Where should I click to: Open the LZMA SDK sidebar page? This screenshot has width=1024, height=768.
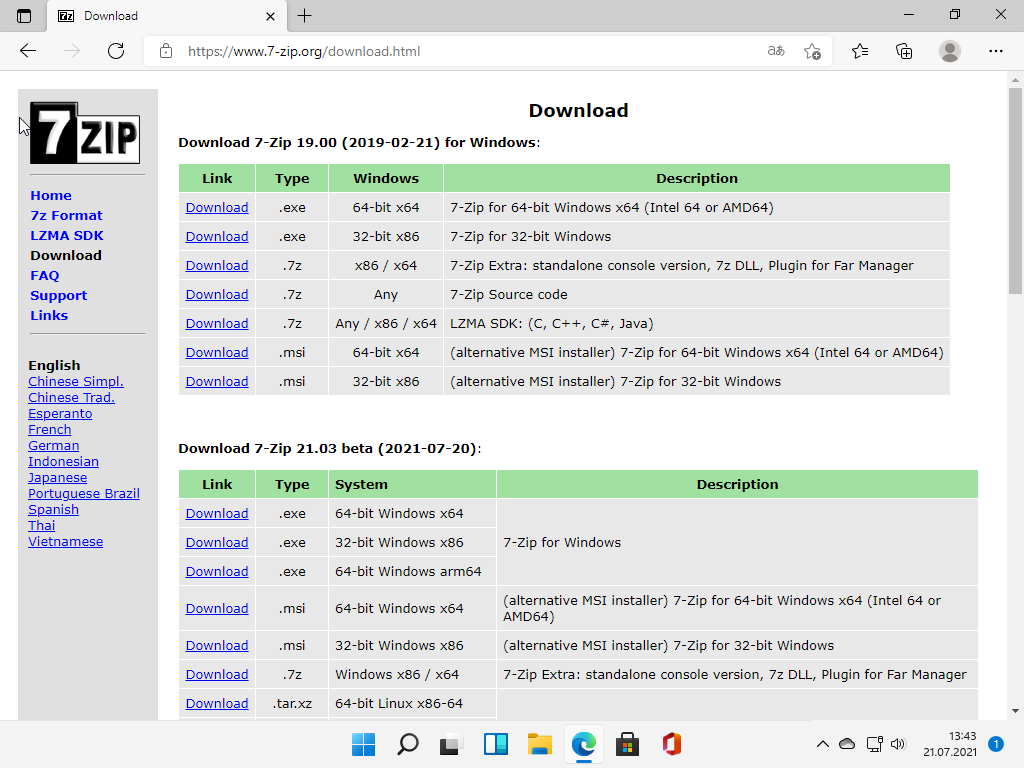click(66, 235)
